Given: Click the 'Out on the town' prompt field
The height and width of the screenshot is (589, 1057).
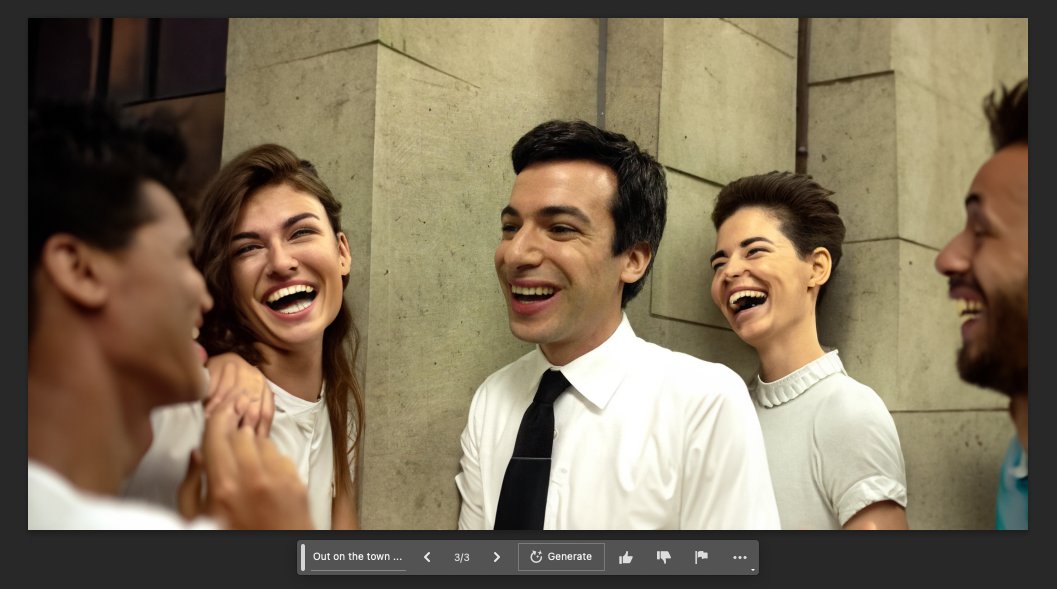Looking at the screenshot, I should (x=358, y=557).
